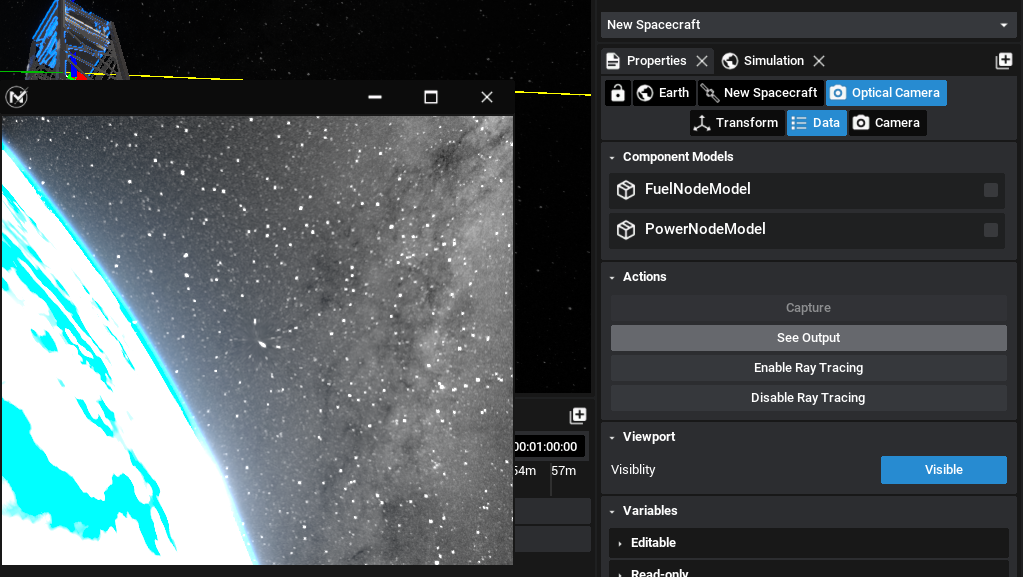Viewport: 1023px width, 577px height.
Task: Click the add panel icon above the timeline
Action: click(x=578, y=416)
